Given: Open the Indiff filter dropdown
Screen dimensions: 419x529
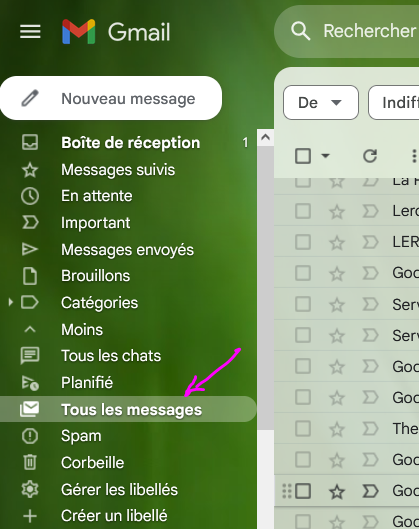Looking at the screenshot, I should [394, 103].
